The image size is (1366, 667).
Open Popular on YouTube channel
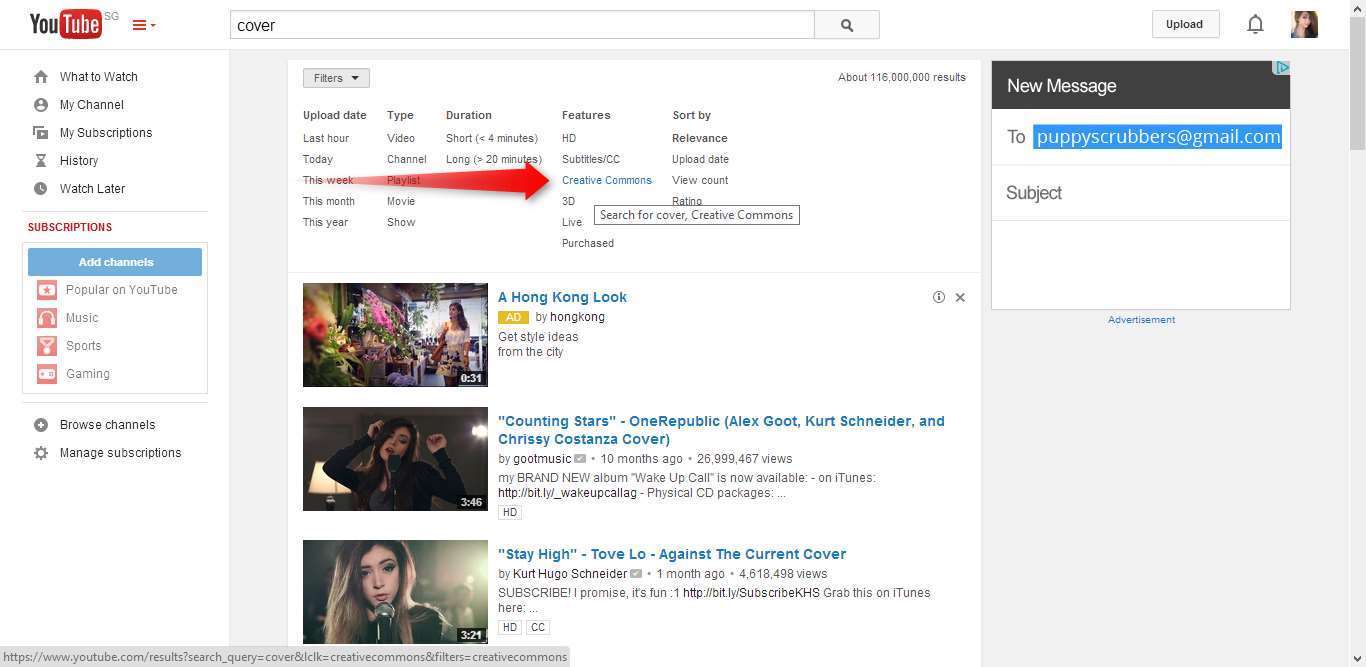tap(121, 290)
